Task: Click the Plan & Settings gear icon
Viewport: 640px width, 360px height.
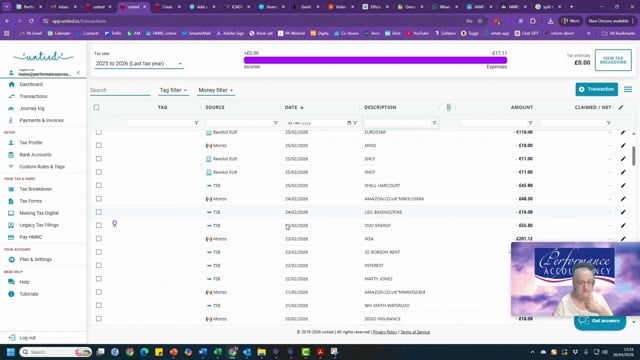Action: tap(11, 260)
